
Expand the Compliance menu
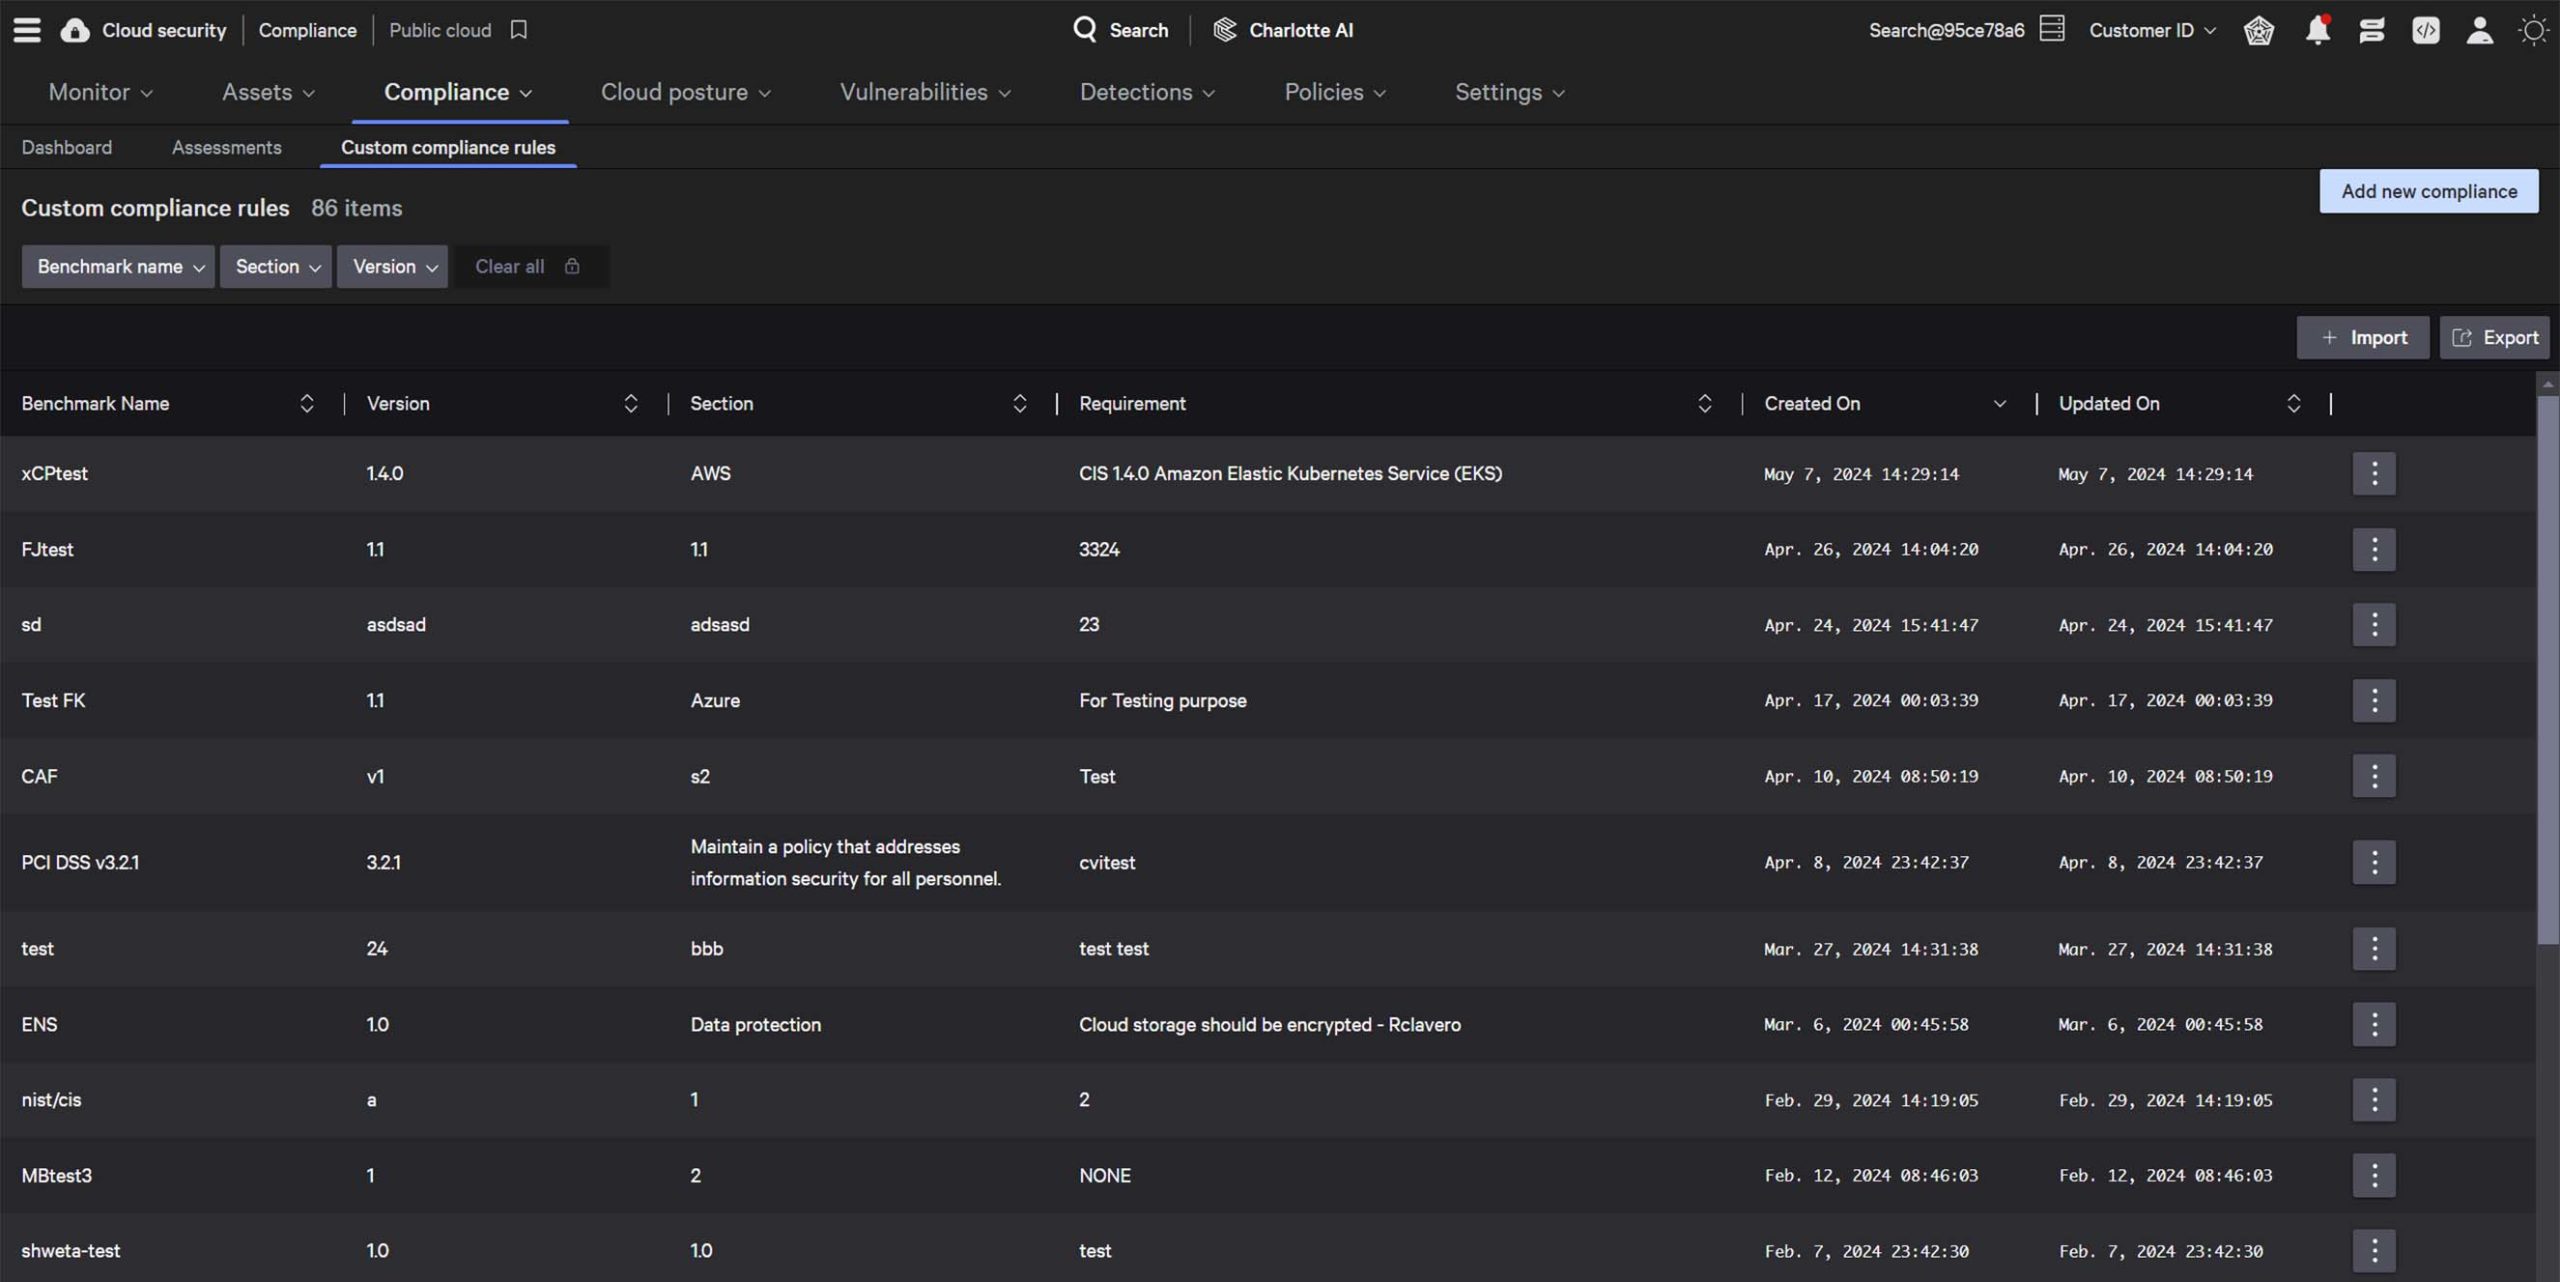(x=458, y=92)
